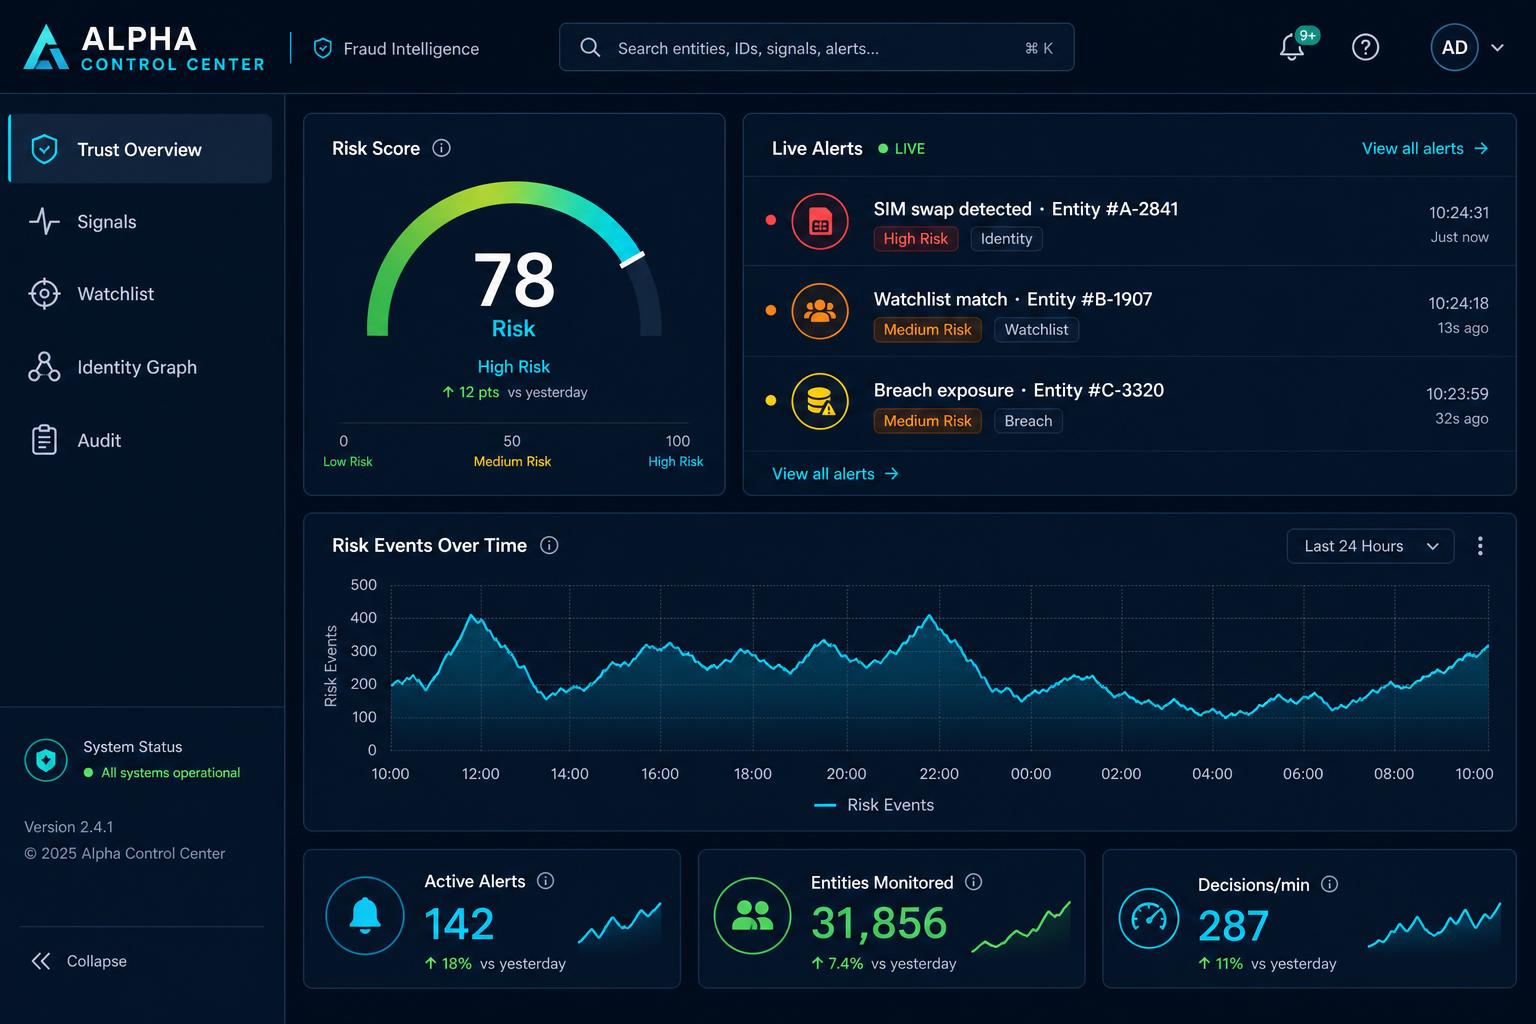Click the Medium Risk scale label

pos(512,461)
